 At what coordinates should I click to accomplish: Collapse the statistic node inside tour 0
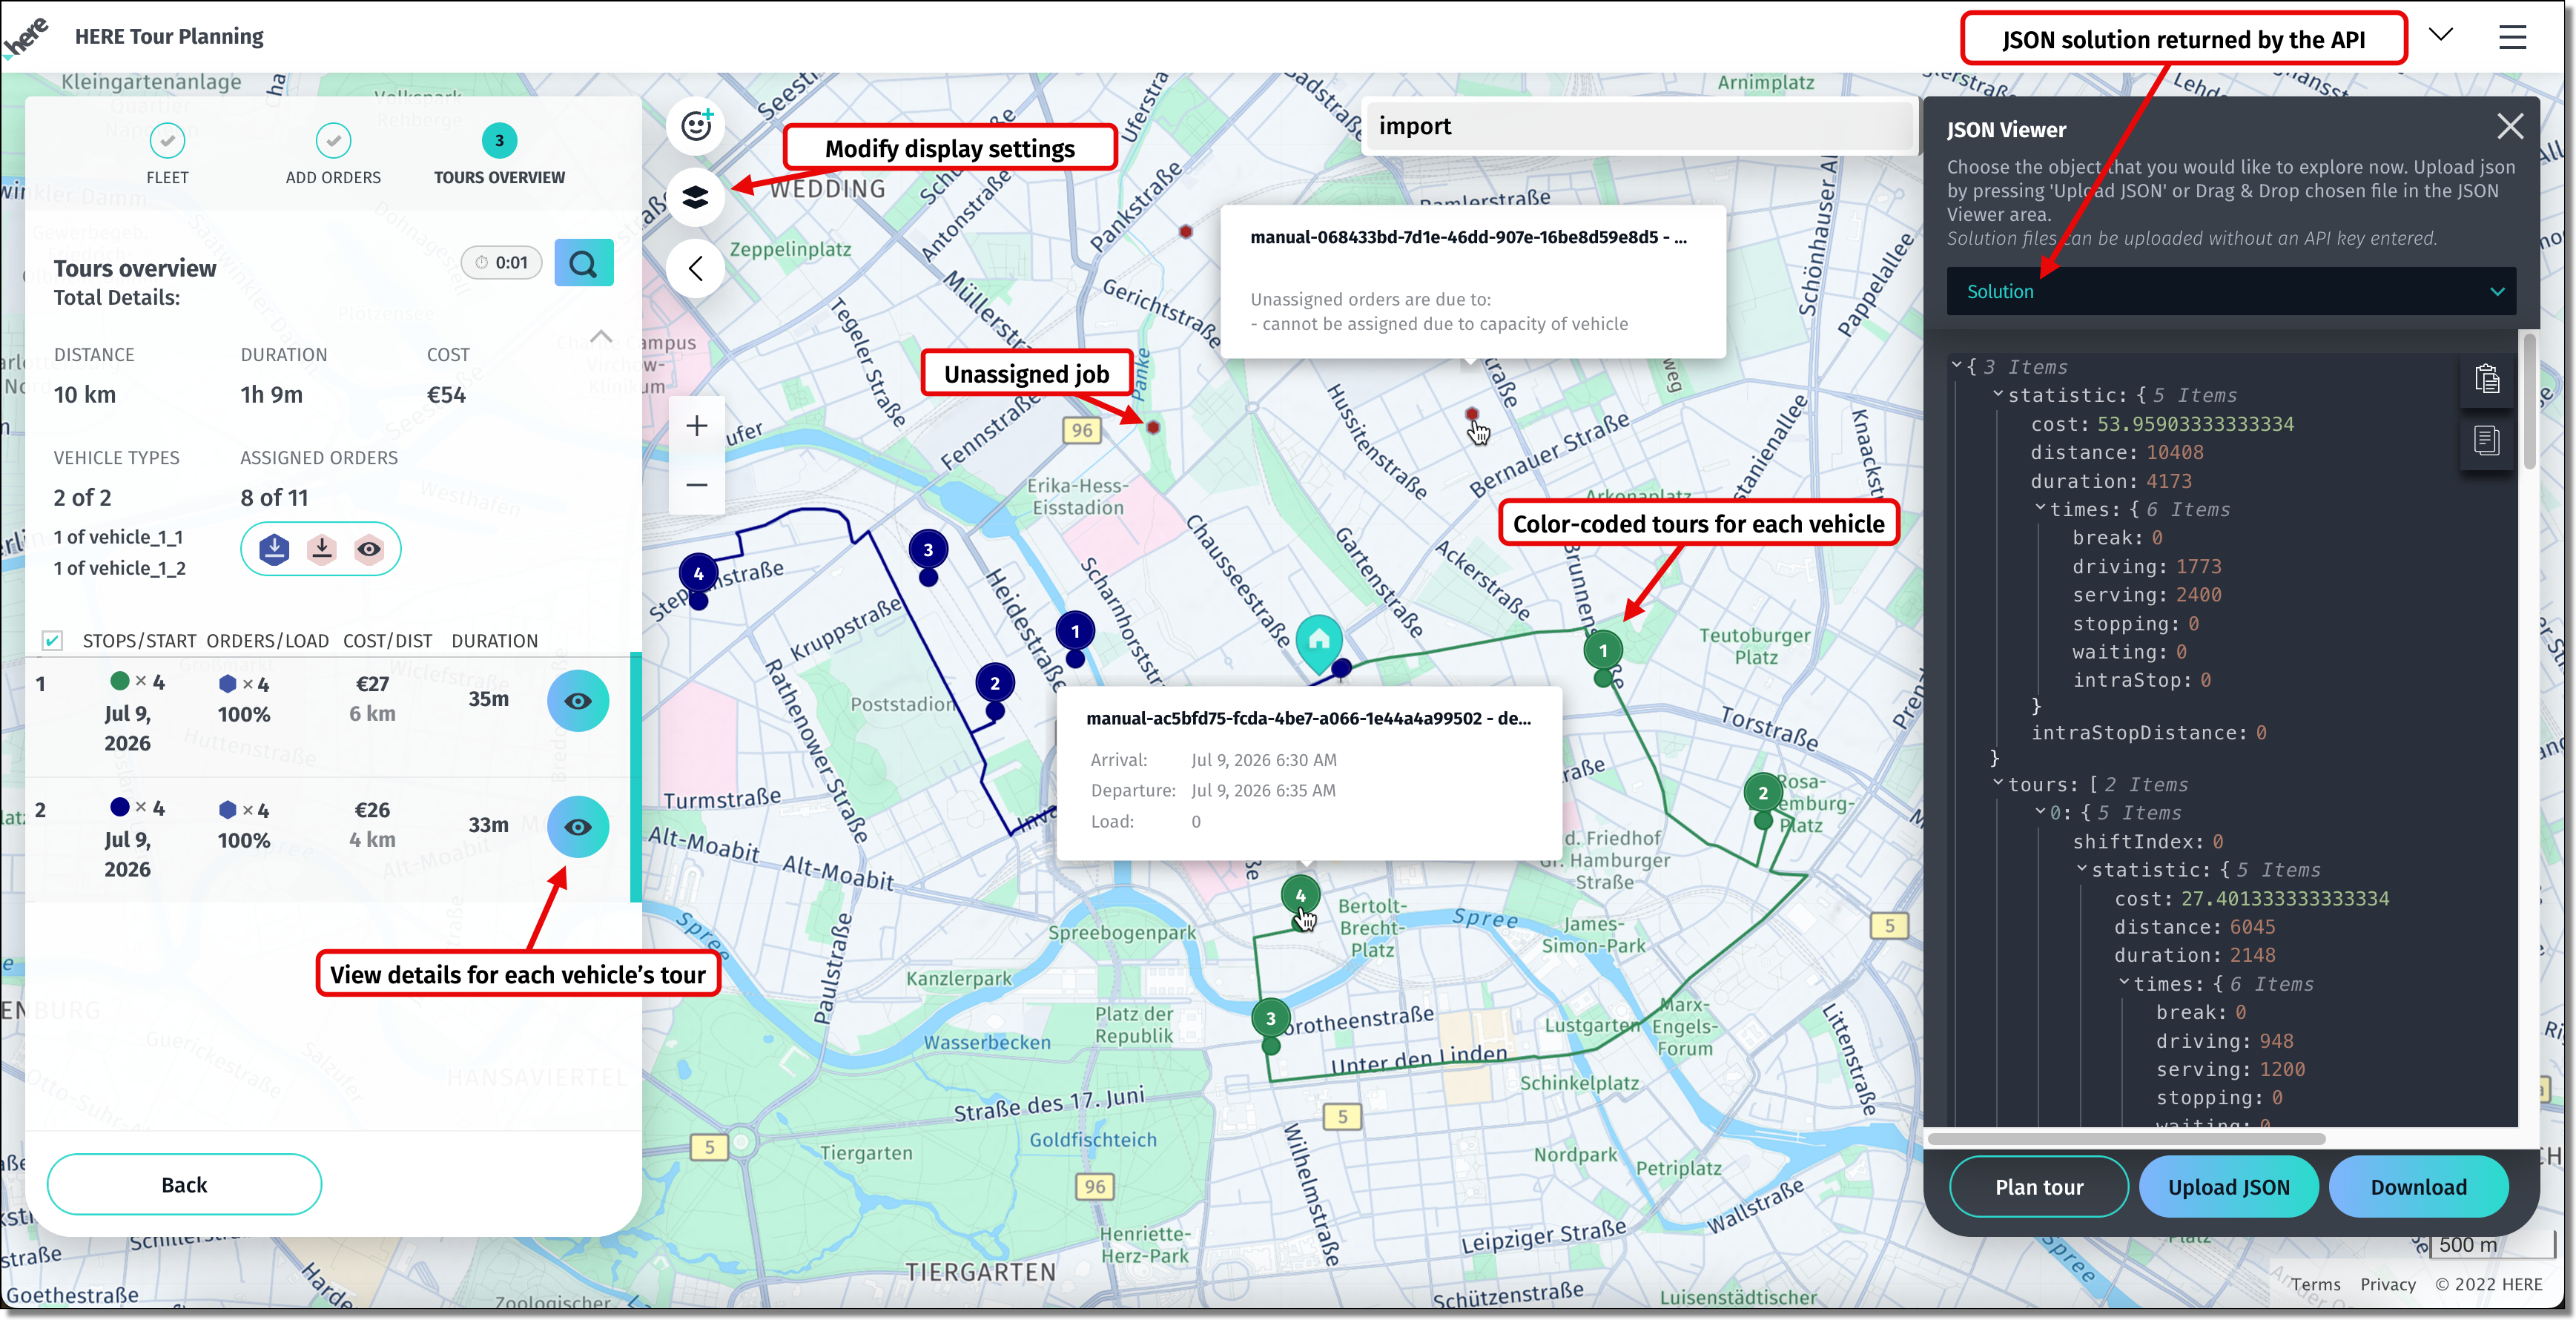pyautogui.click(x=2082, y=868)
